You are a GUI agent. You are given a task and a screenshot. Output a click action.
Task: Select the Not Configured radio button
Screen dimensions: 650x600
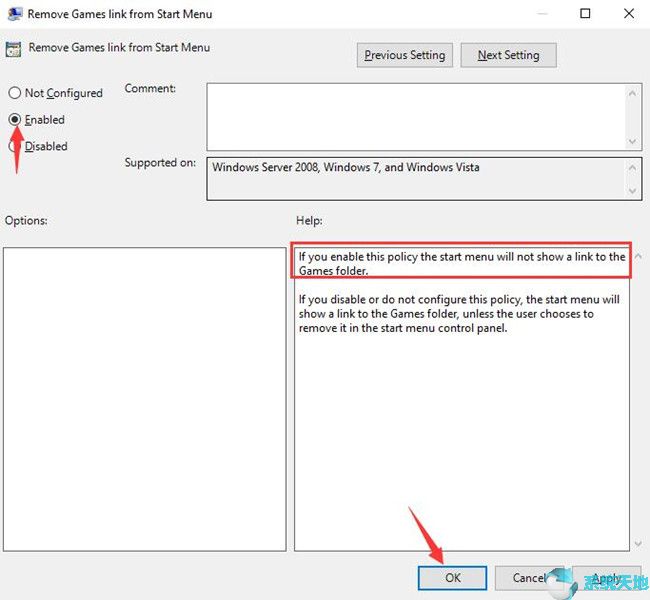point(15,93)
